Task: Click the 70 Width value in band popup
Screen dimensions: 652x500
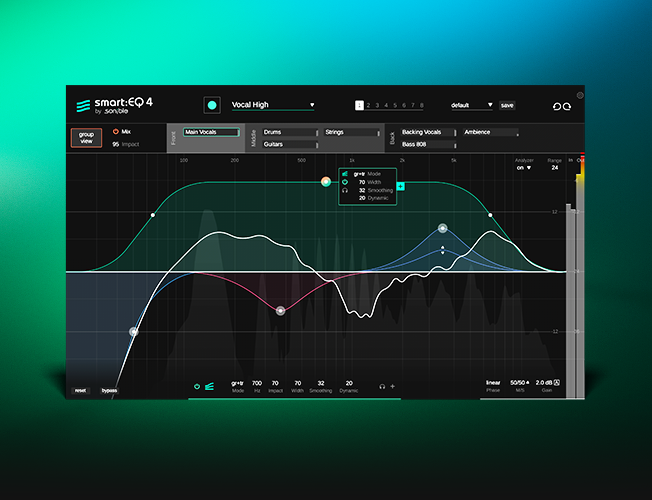Action: point(362,182)
